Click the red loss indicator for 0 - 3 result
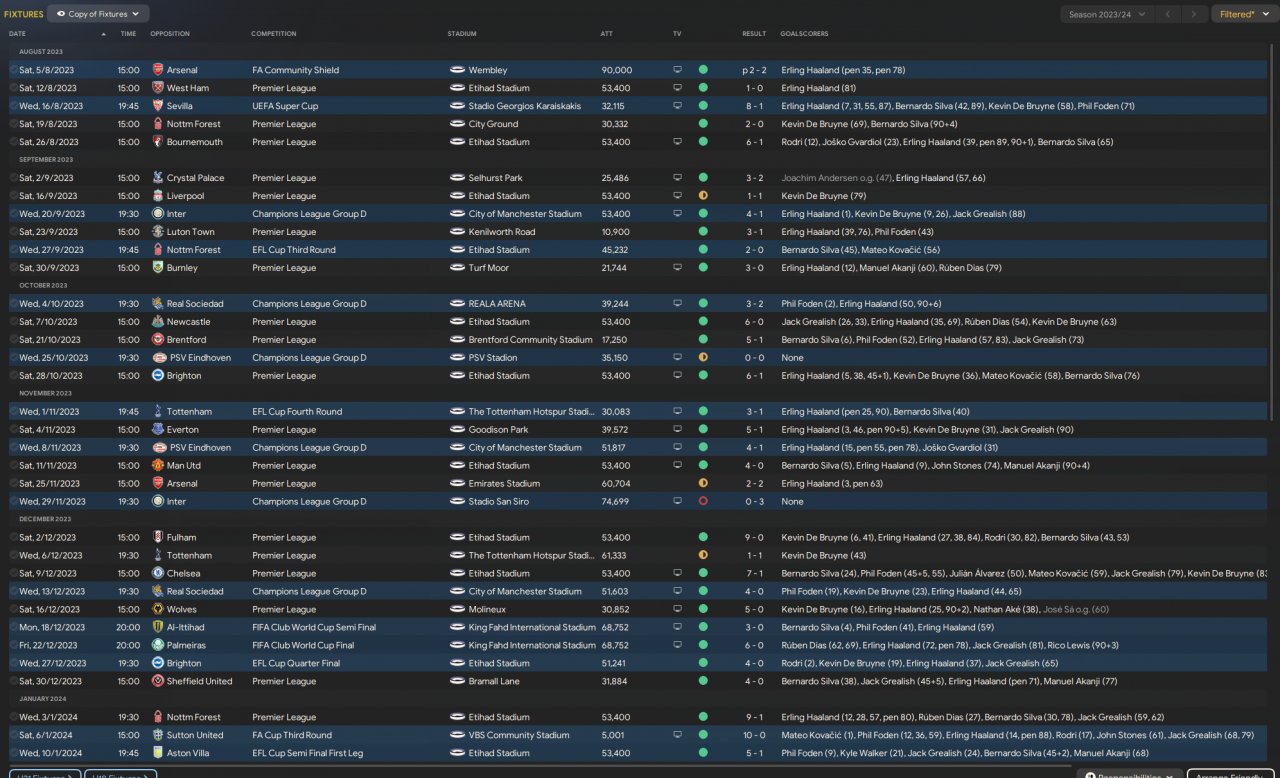This screenshot has width=1280, height=778. [703, 502]
